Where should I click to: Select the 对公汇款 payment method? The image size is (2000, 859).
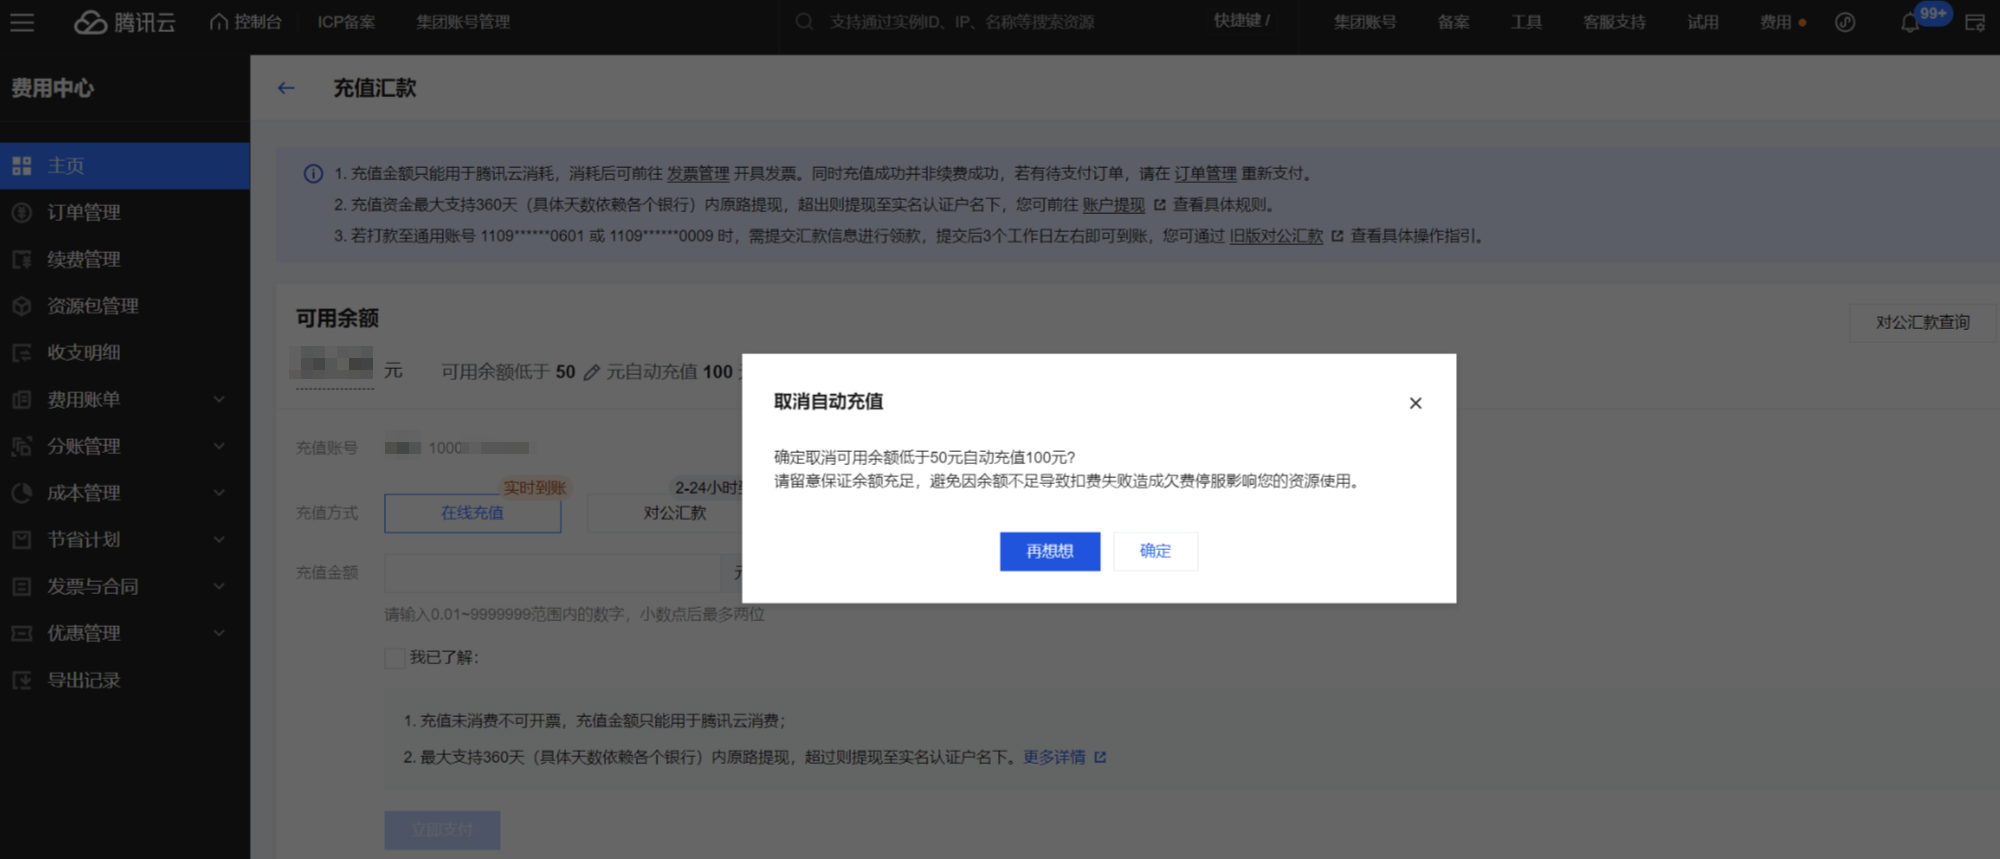pos(674,513)
